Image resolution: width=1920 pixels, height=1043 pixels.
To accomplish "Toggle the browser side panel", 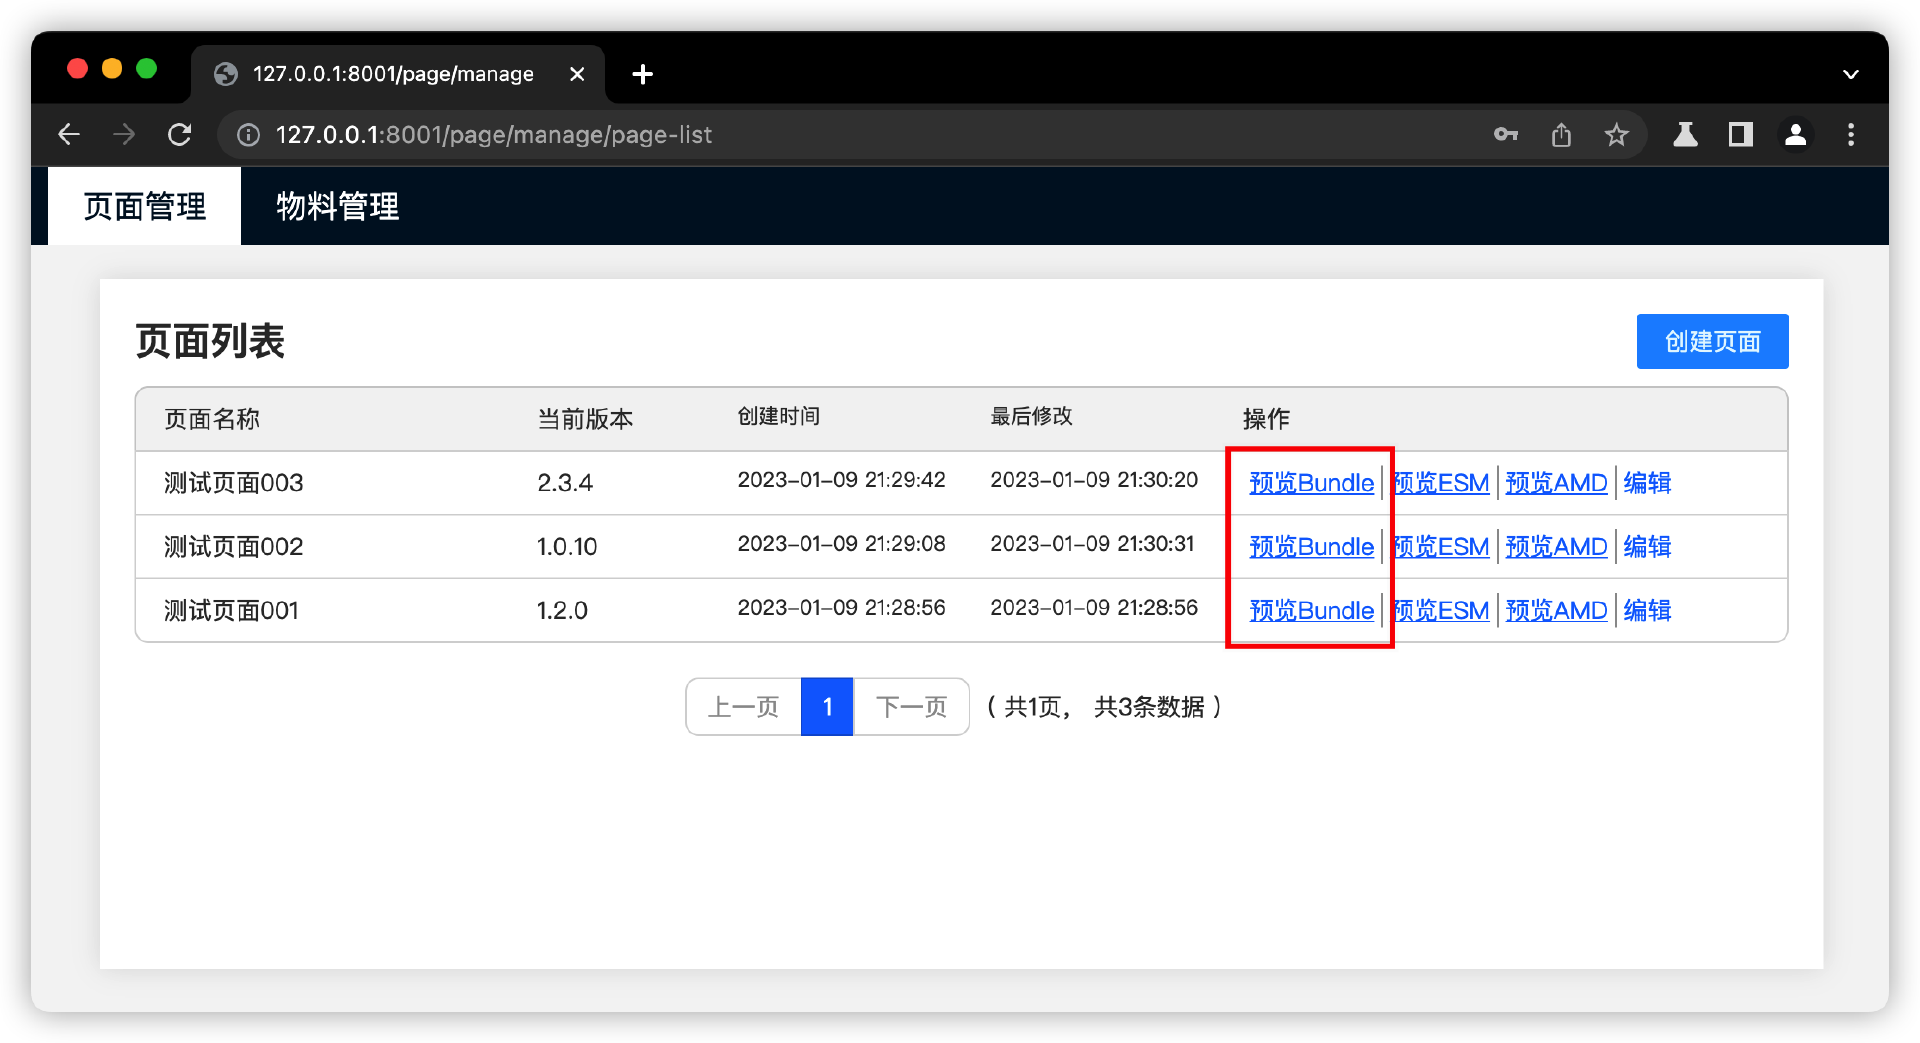I will coord(1740,135).
